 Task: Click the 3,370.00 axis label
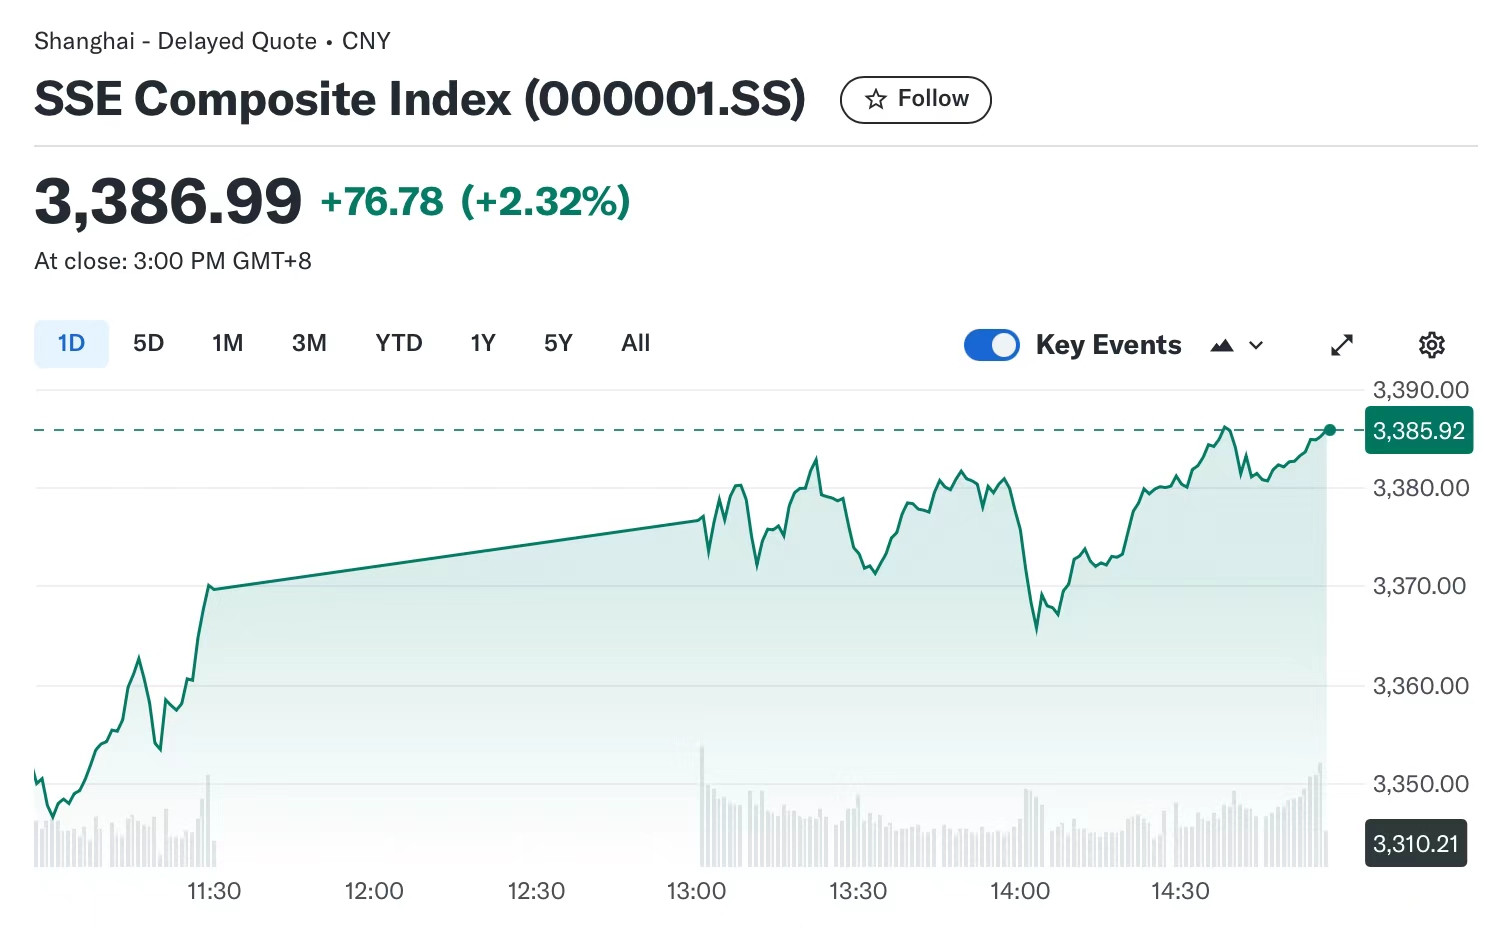click(1421, 586)
